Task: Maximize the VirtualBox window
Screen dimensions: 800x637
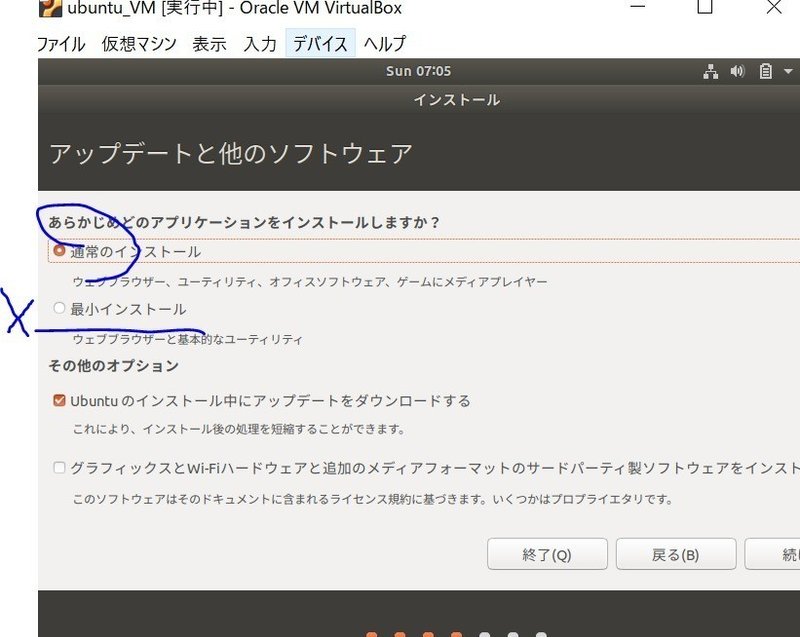Action: point(705,7)
